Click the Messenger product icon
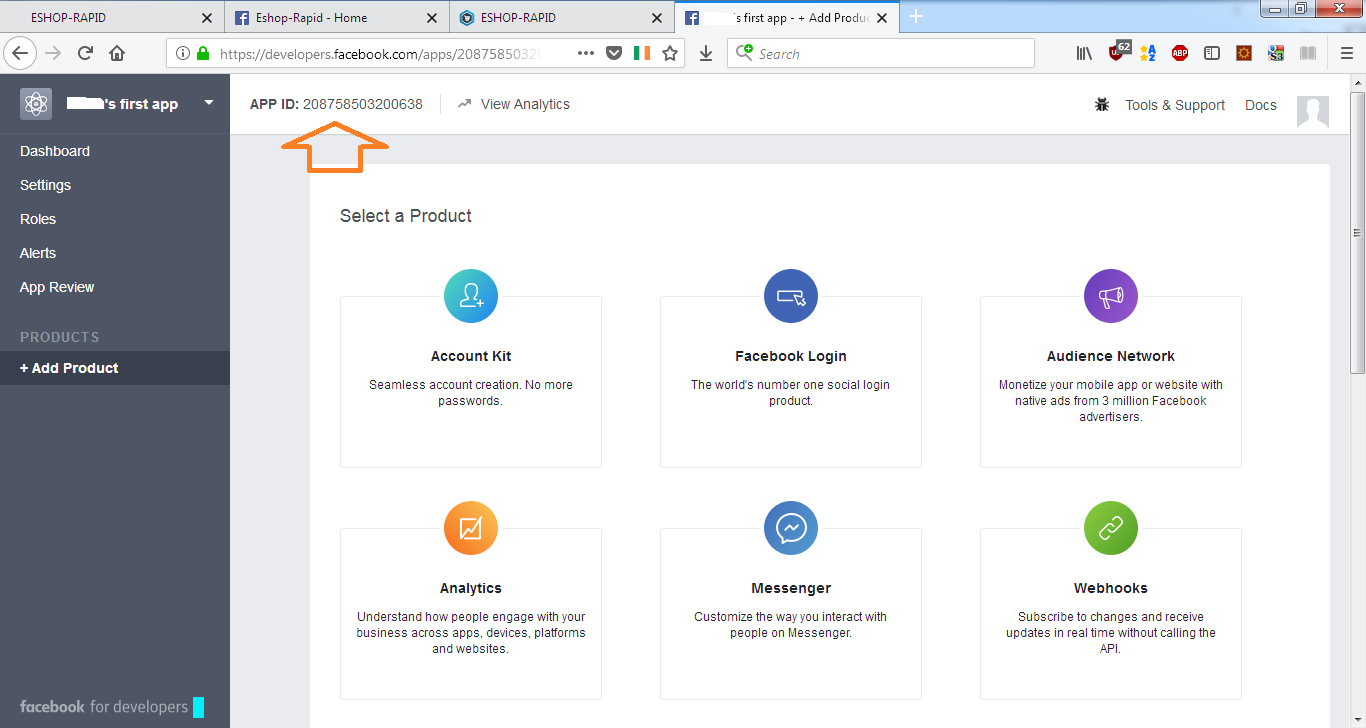1366x728 pixels. (791, 528)
